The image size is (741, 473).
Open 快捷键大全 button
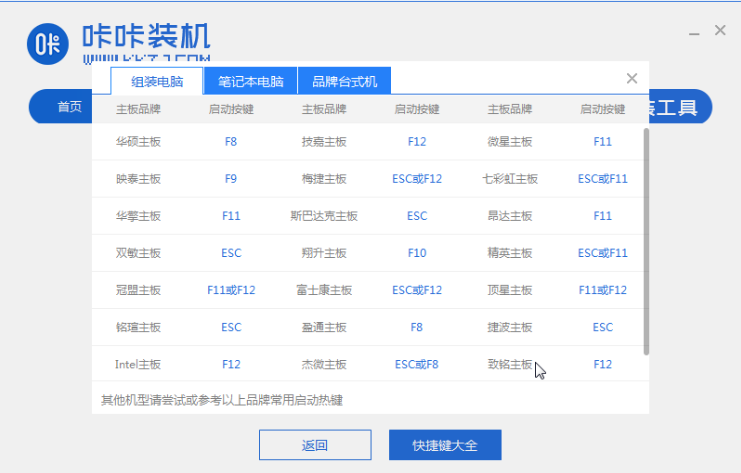pyautogui.click(x=444, y=445)
